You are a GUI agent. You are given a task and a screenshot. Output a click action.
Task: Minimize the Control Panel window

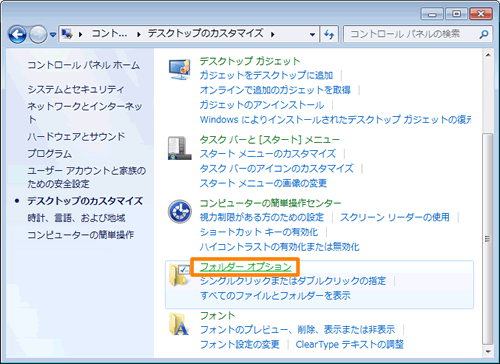pyautogui.click(x=432, y=14)
